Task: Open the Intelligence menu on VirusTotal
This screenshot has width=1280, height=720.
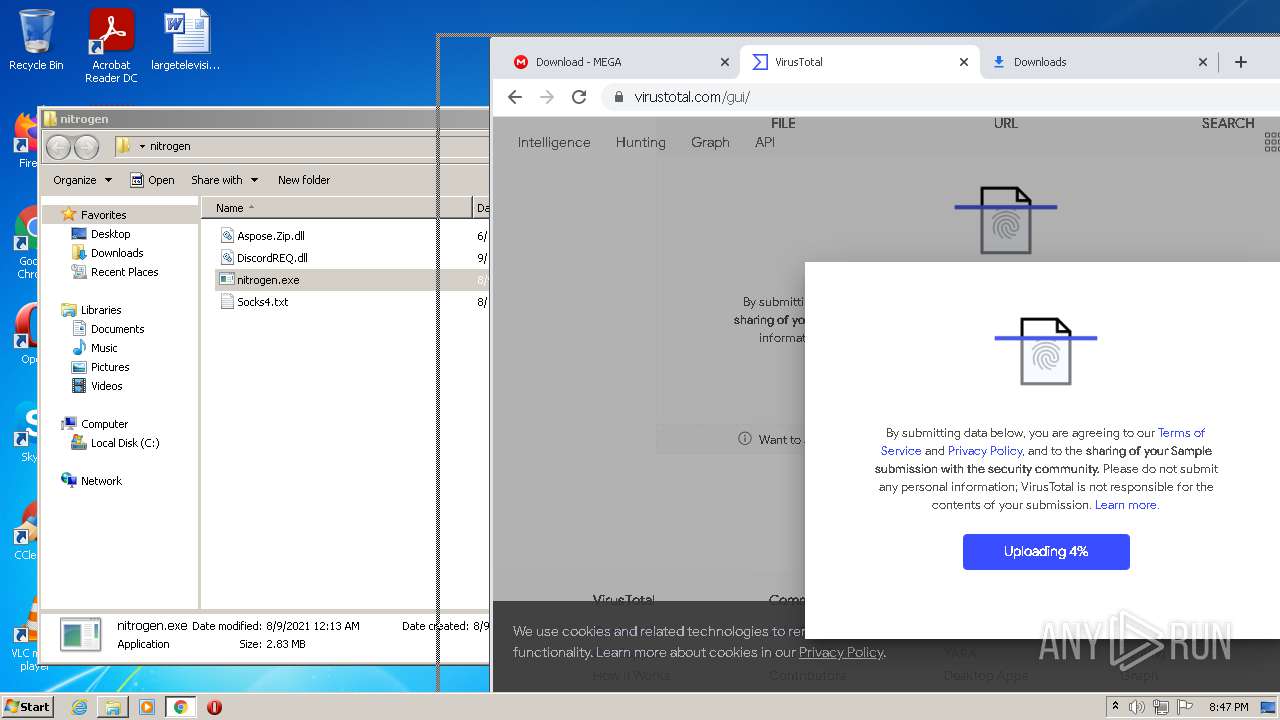Action: [x=554, y=142]
